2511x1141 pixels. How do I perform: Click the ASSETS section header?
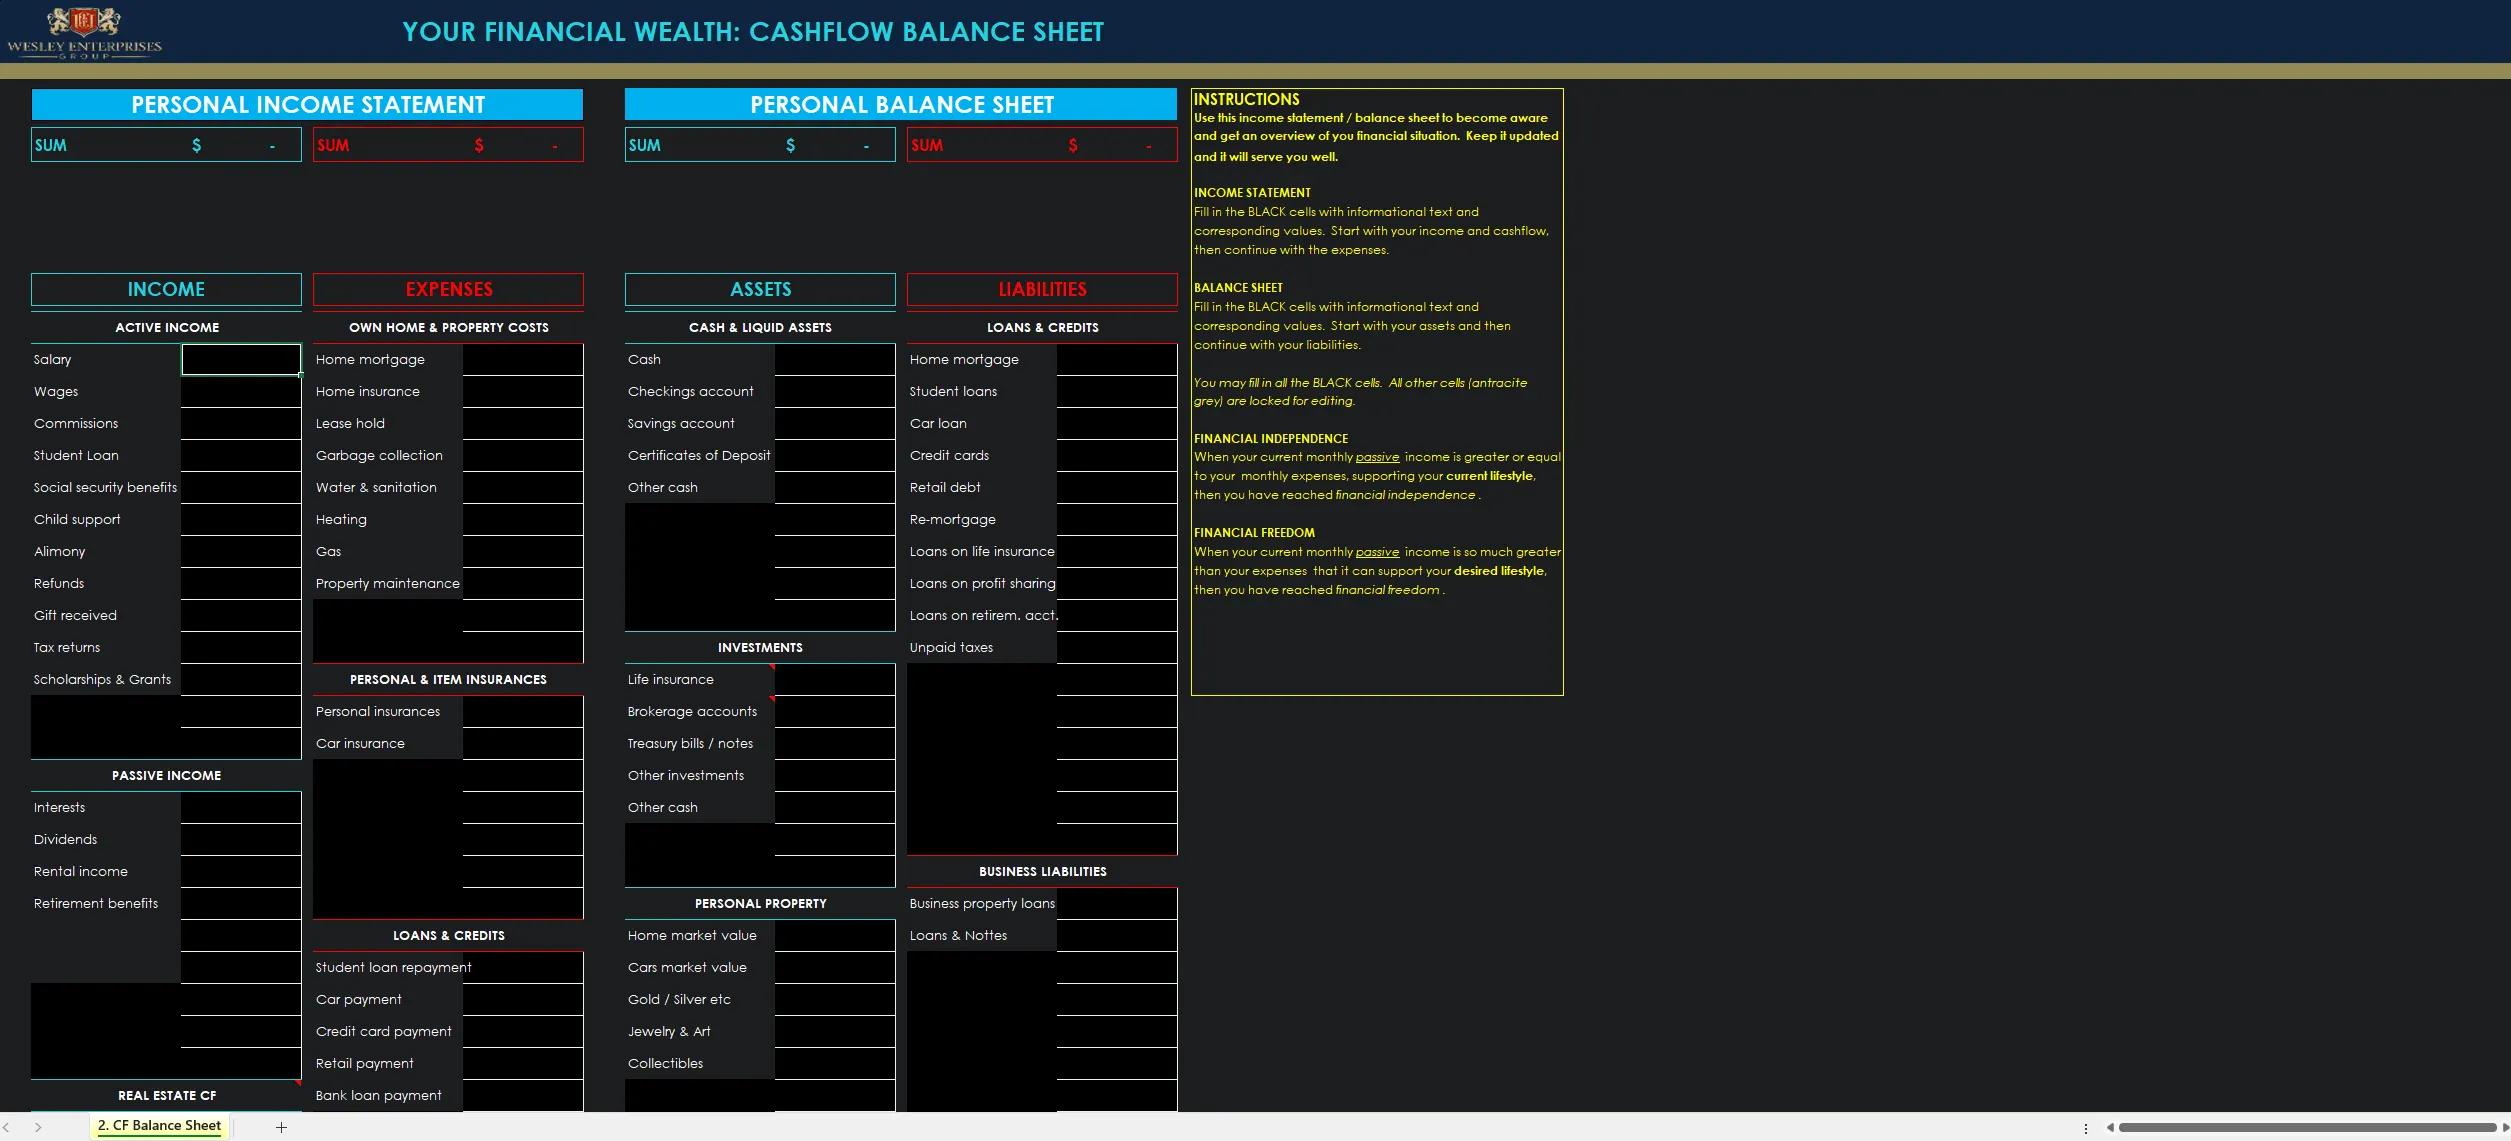coord(760,289)
